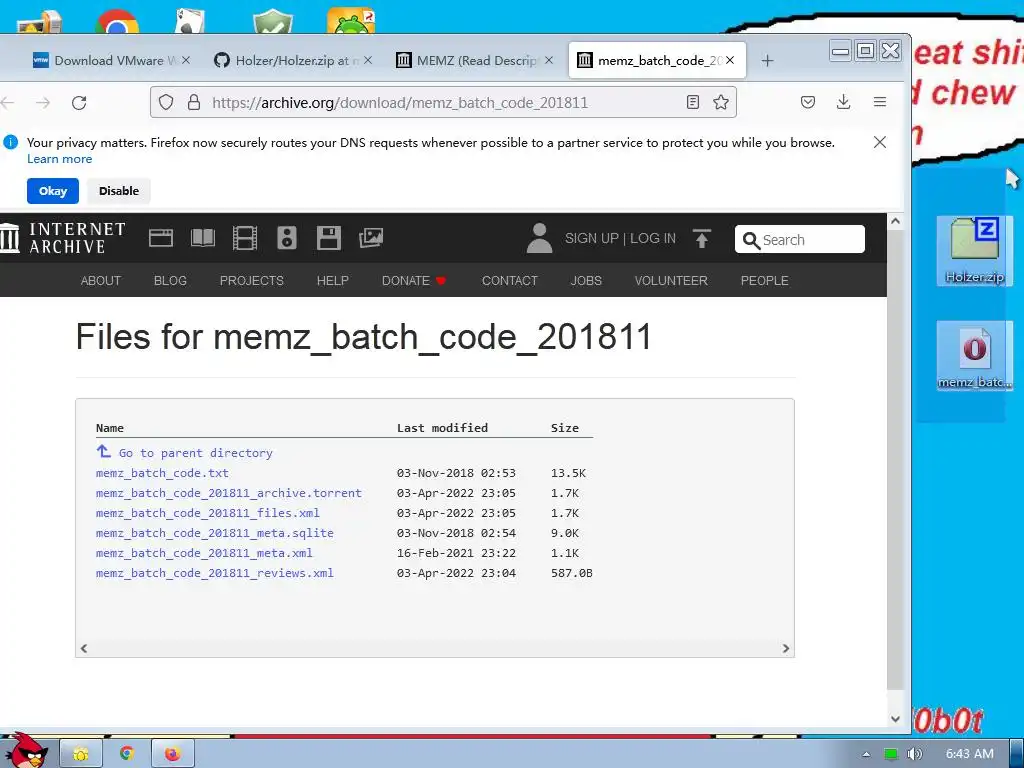Open a new browser tab
Screen dimensions: 1024x768
[767, 61]
